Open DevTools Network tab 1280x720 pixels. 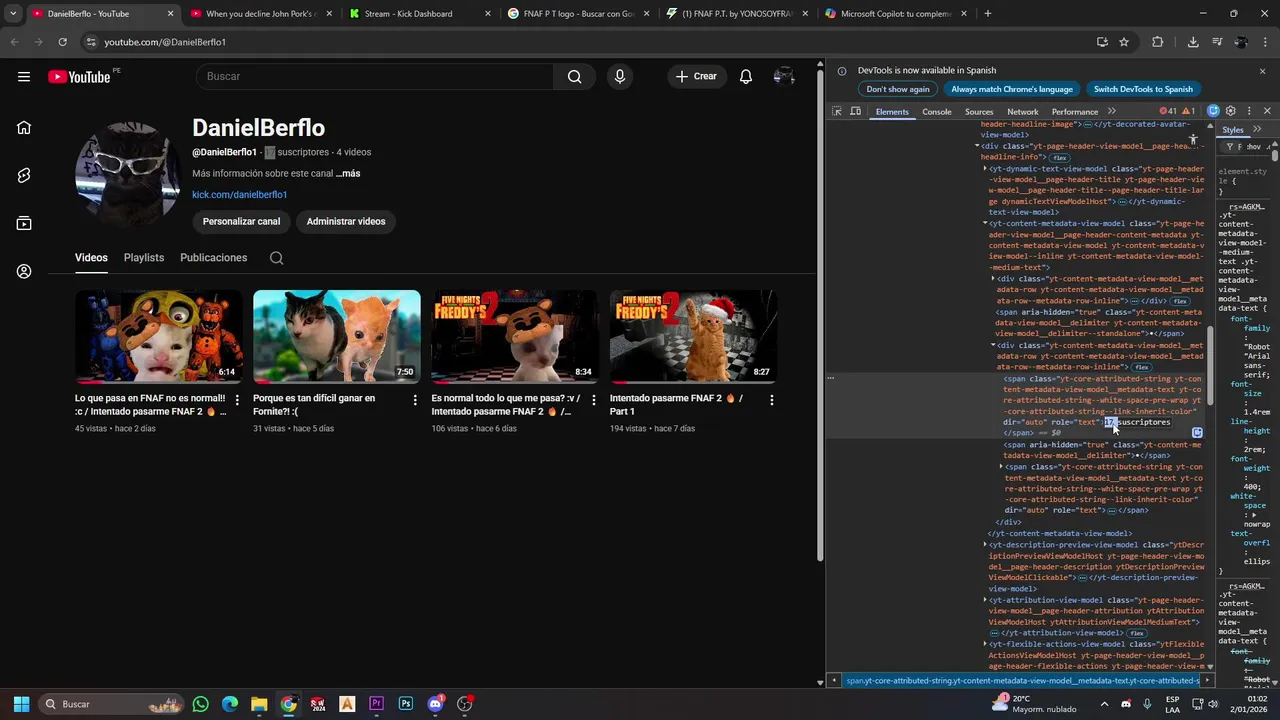[1022, 112]
